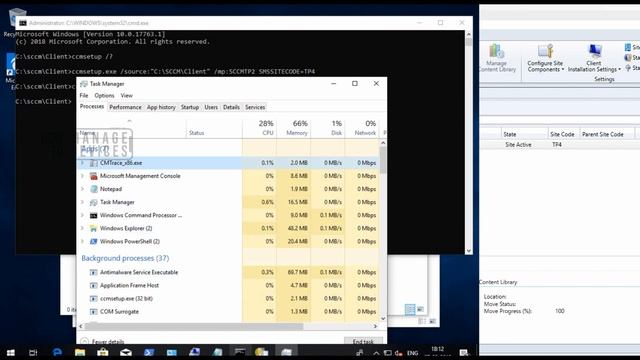Click the COM Surrogate process icon
The image size is (640, 360).
point(93,311)
